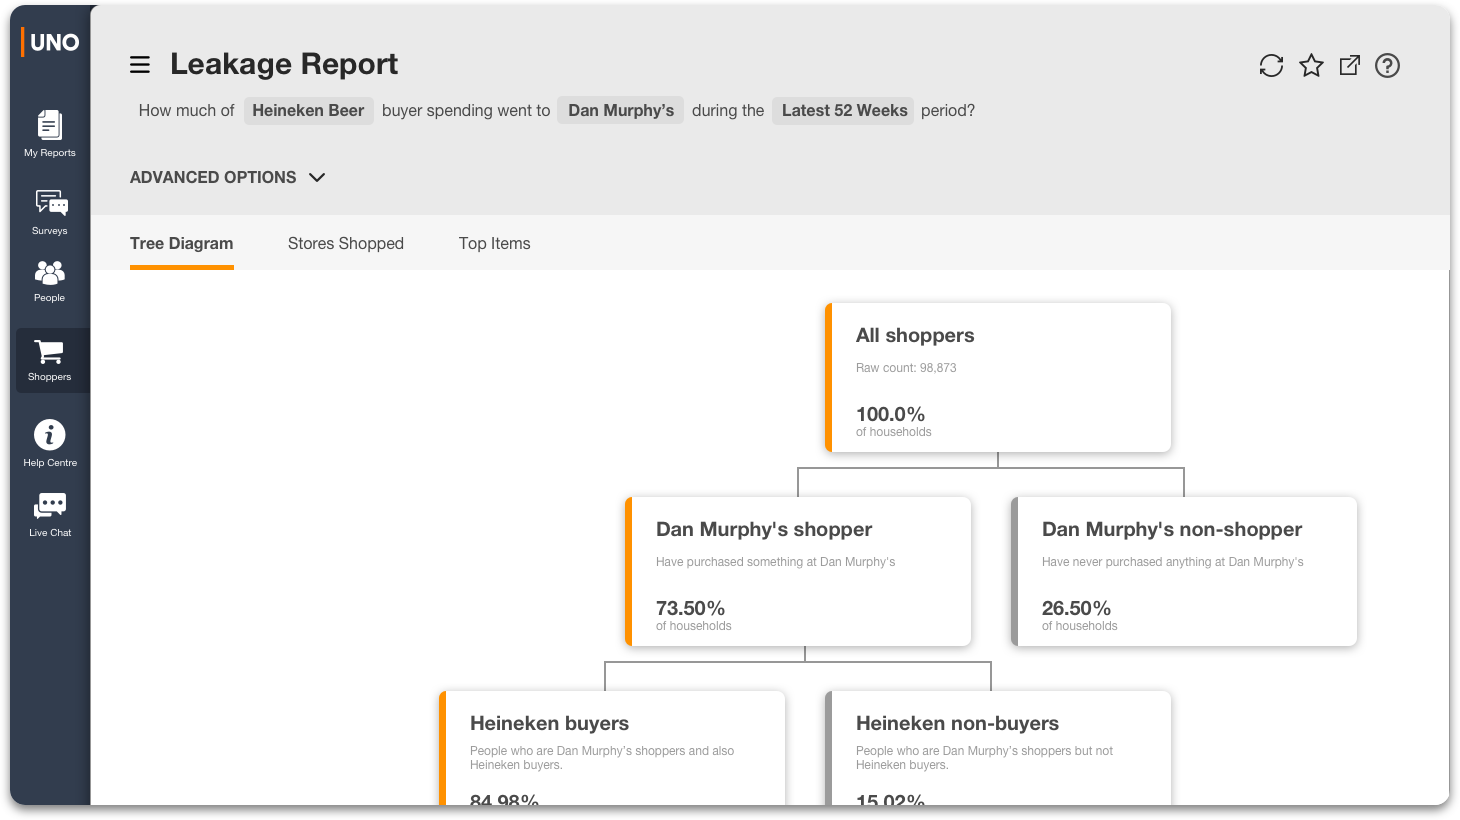Favourite the report with the star icon
The image size is (1460, 820).
click(x=1311, y=66)
